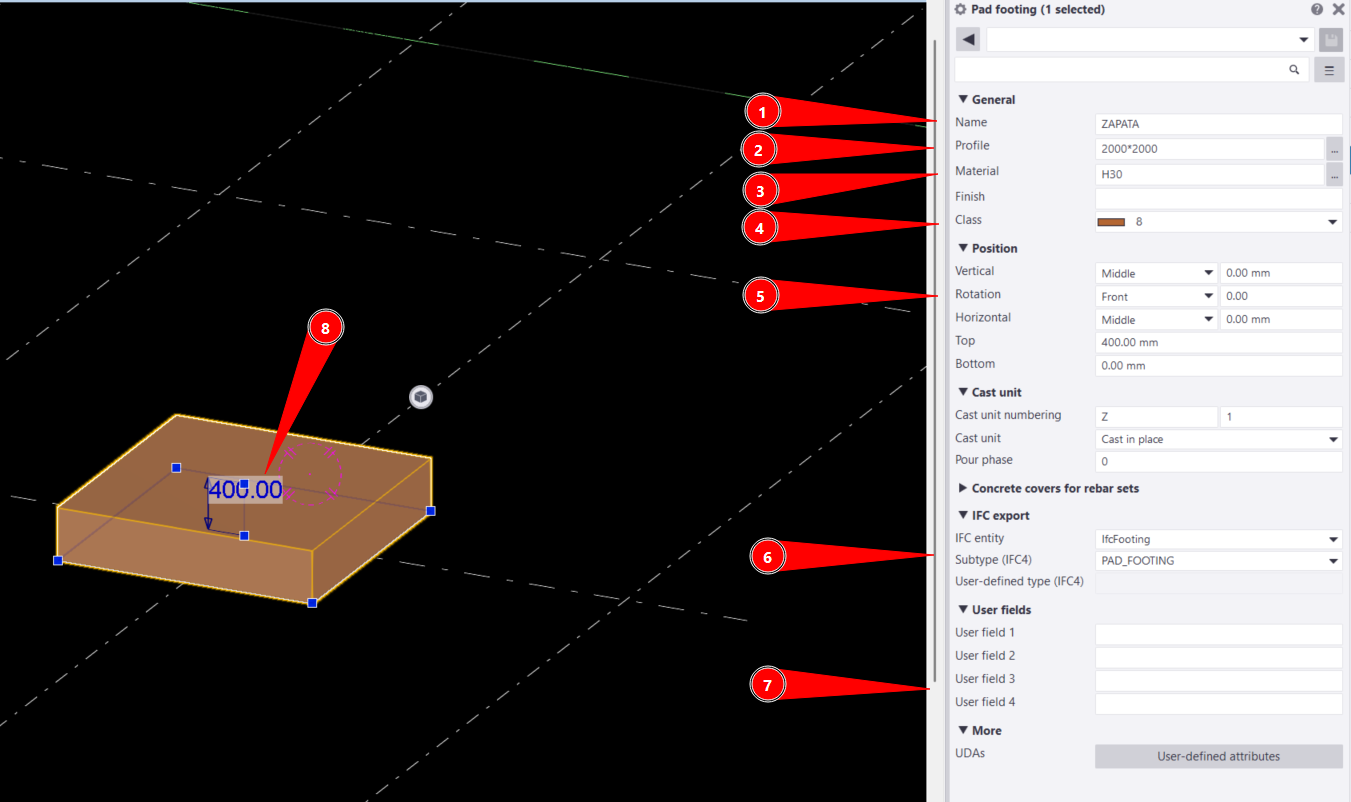Click the back arrow button in the property pane
The image size is (1351, 802).
(968, 39)
